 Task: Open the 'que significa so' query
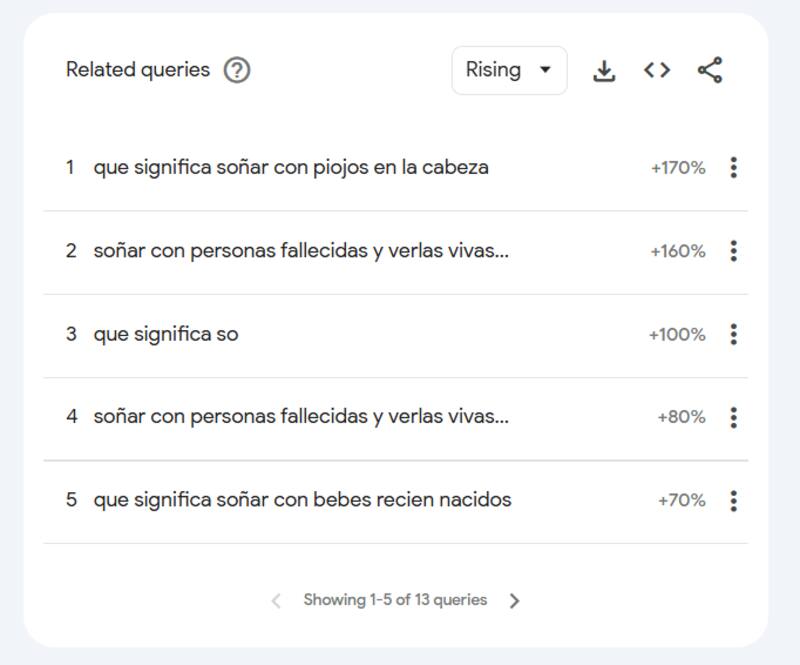coord(166,334)
